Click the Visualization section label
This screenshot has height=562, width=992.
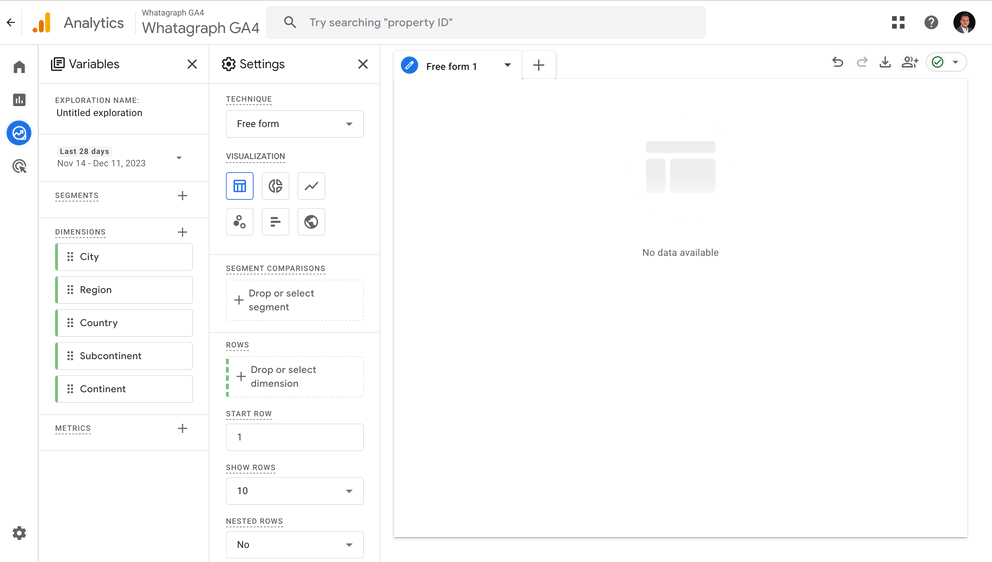tap(256, 156)
